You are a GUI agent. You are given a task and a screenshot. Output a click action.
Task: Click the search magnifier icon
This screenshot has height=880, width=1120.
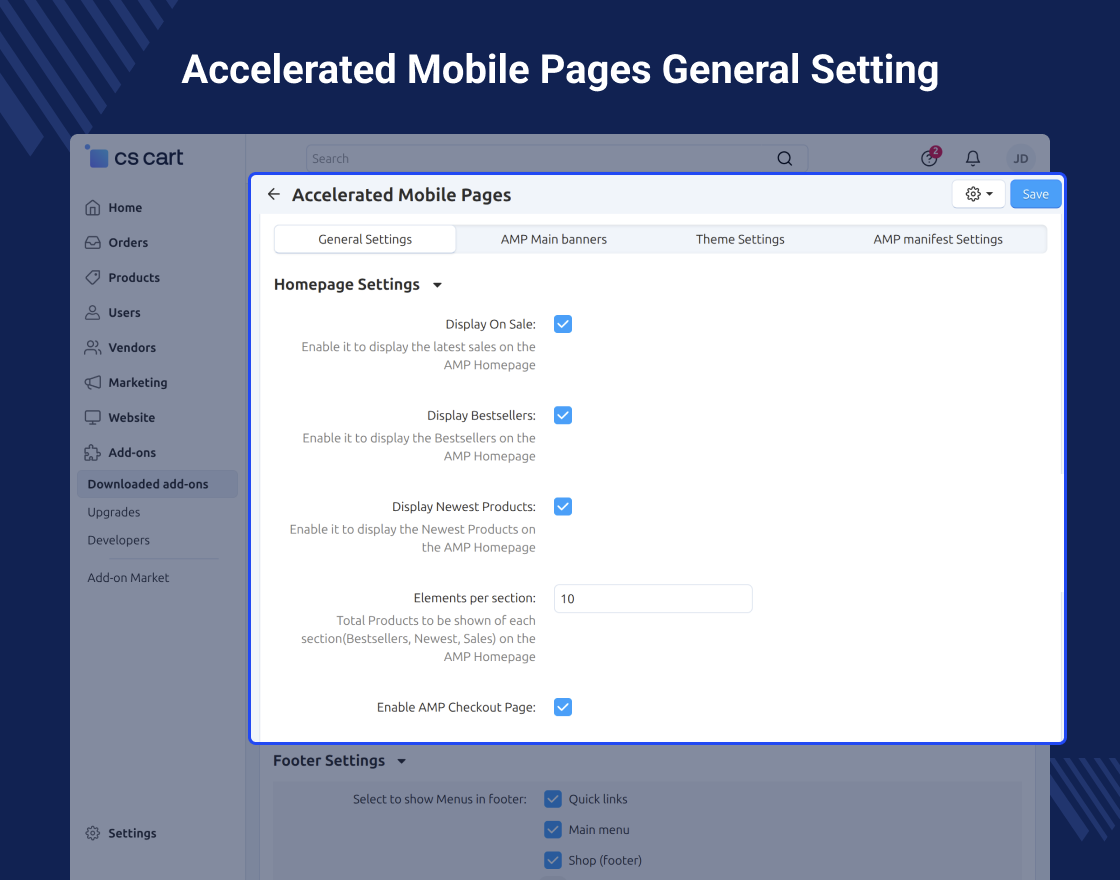tap(784, 159)
